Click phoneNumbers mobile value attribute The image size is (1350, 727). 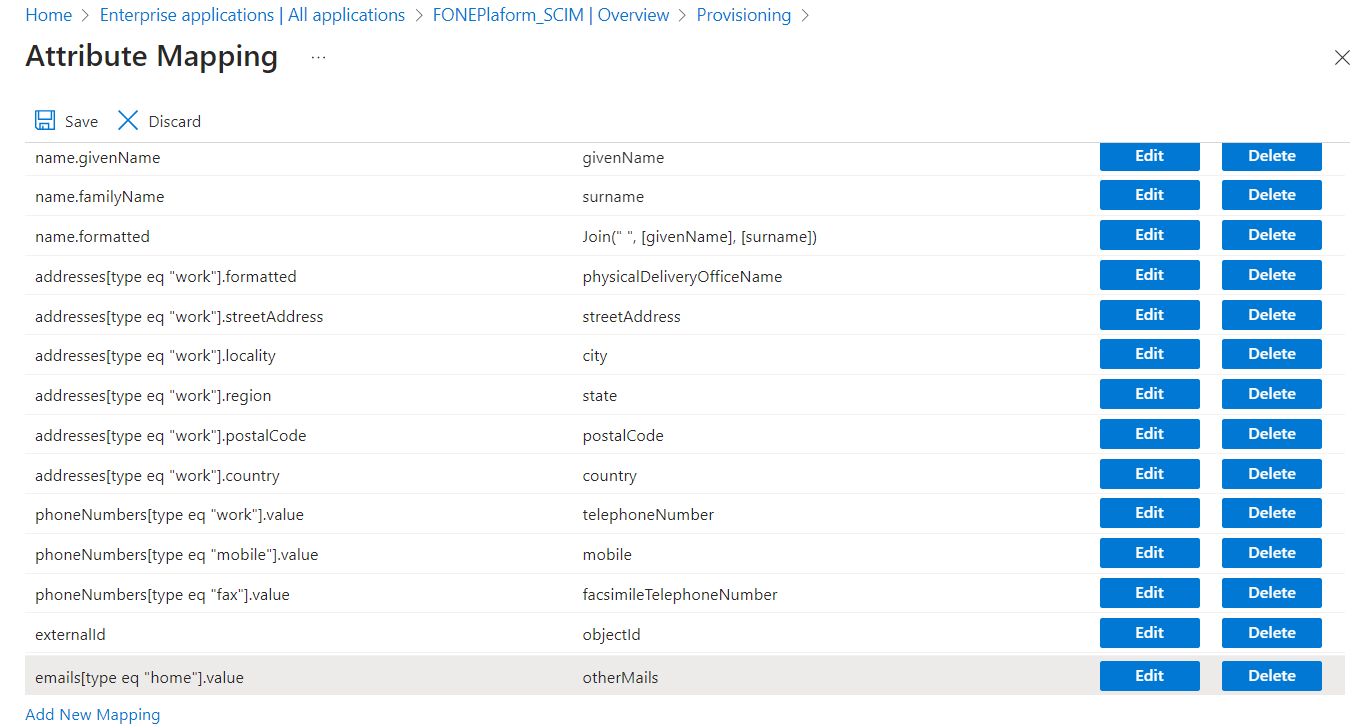click(x=177, y=555)
